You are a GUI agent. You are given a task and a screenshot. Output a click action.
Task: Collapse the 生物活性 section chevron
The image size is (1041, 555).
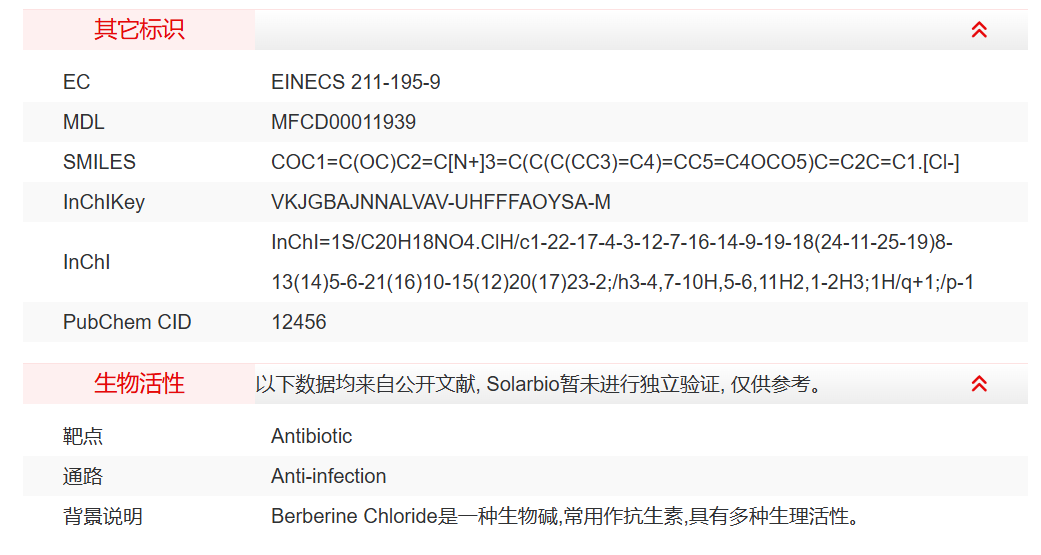[x=979, y=384]
